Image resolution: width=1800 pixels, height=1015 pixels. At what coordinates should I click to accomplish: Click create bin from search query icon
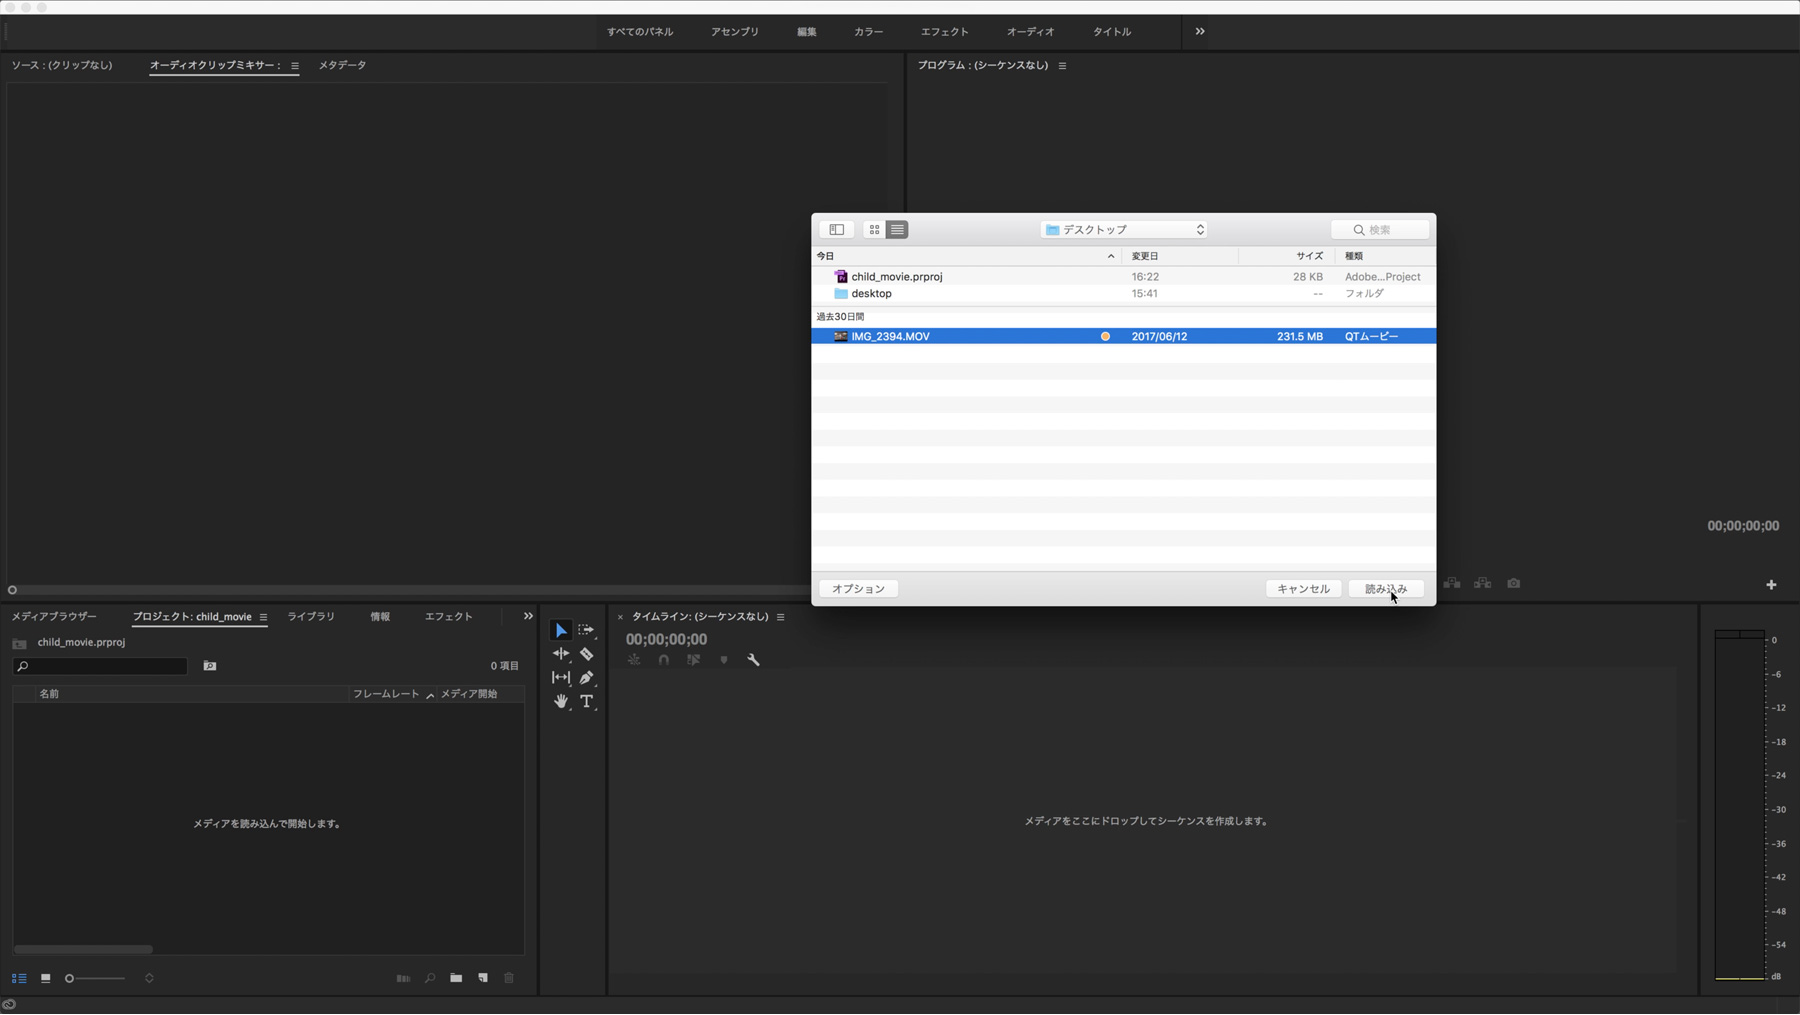tap(210, 666)
